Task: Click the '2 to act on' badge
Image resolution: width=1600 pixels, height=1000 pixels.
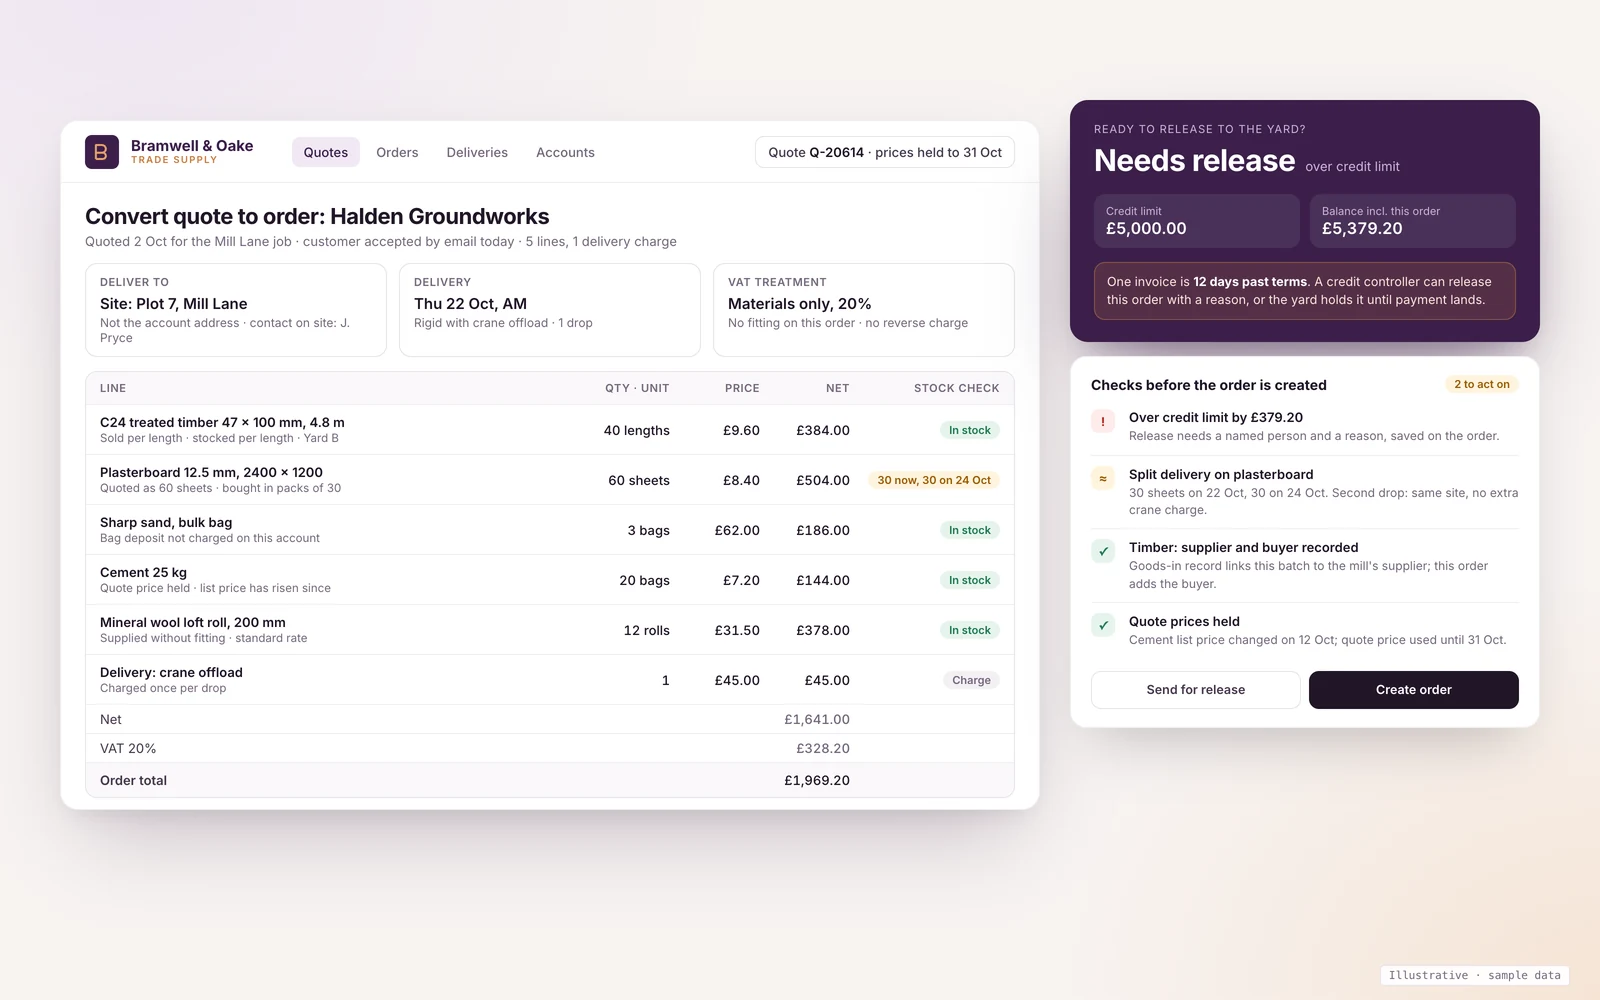Action: tap(1482, 384)
